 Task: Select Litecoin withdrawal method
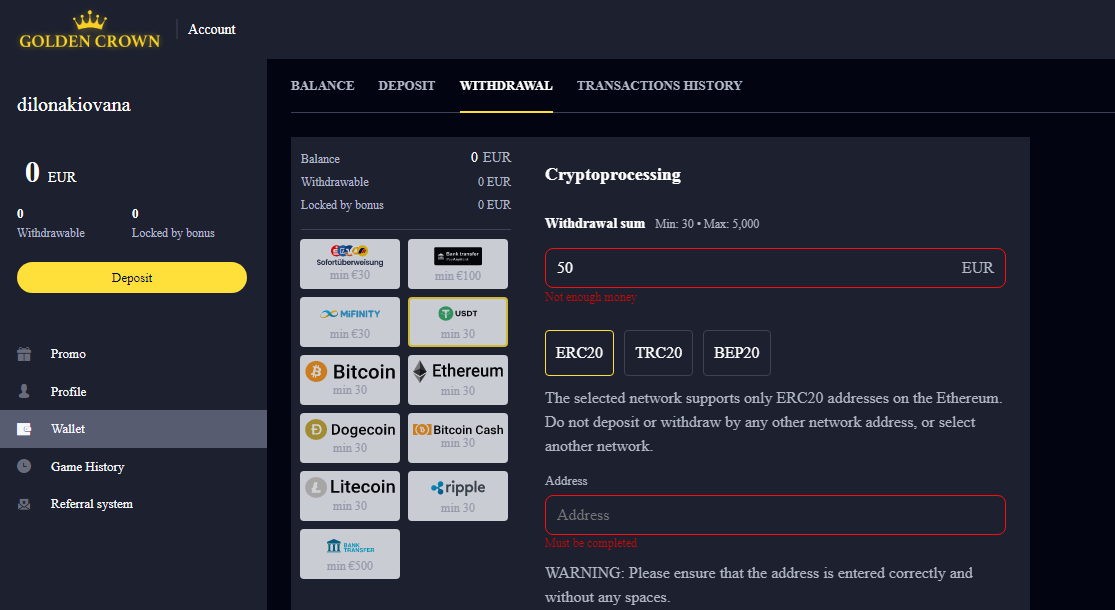(x=350, y=495)
